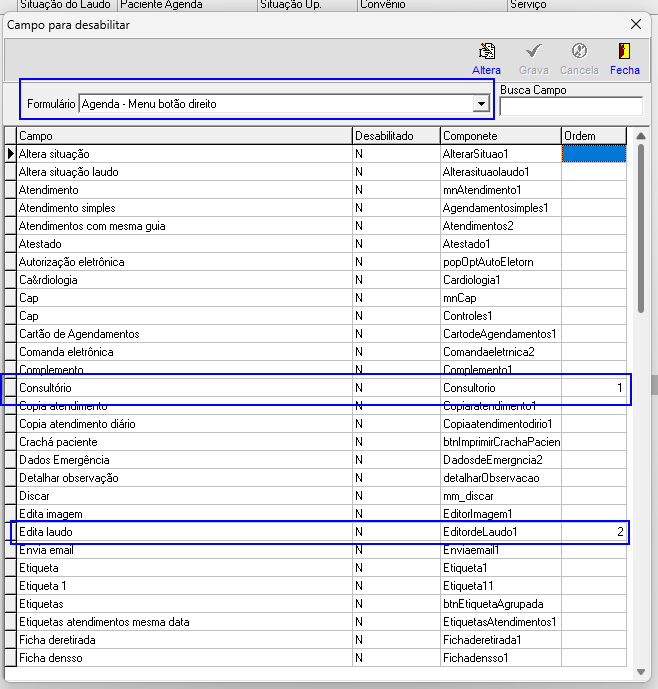Image resolution: width=658 pixels, height=689 pixels.
Task: Select the 'Edita laudo' row
Action: (315, 532)
